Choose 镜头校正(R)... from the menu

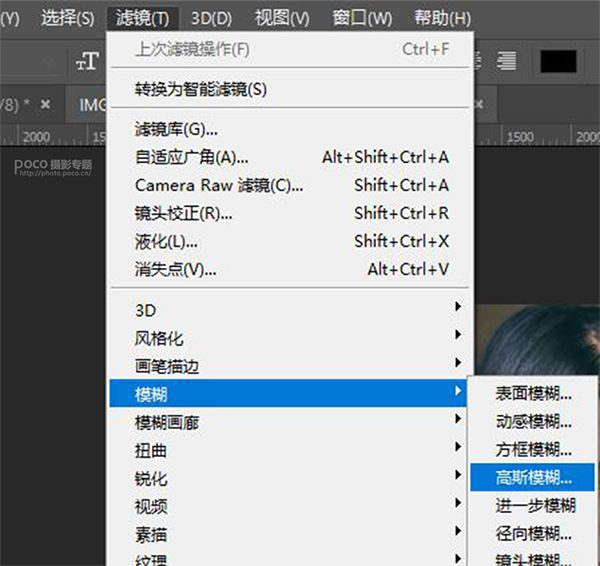289,214
